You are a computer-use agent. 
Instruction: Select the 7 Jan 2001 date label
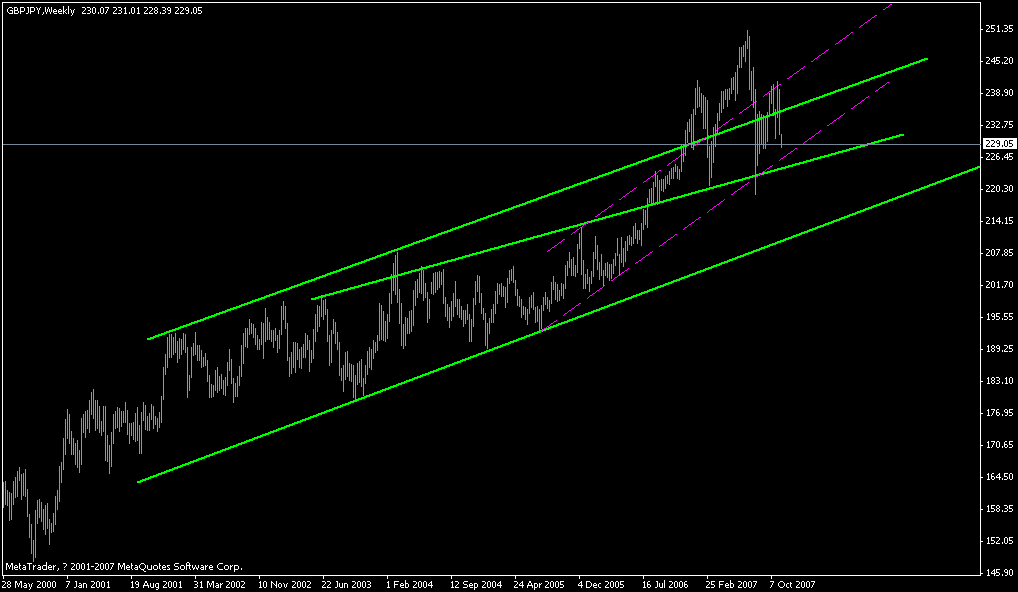(x=88, y=584)
